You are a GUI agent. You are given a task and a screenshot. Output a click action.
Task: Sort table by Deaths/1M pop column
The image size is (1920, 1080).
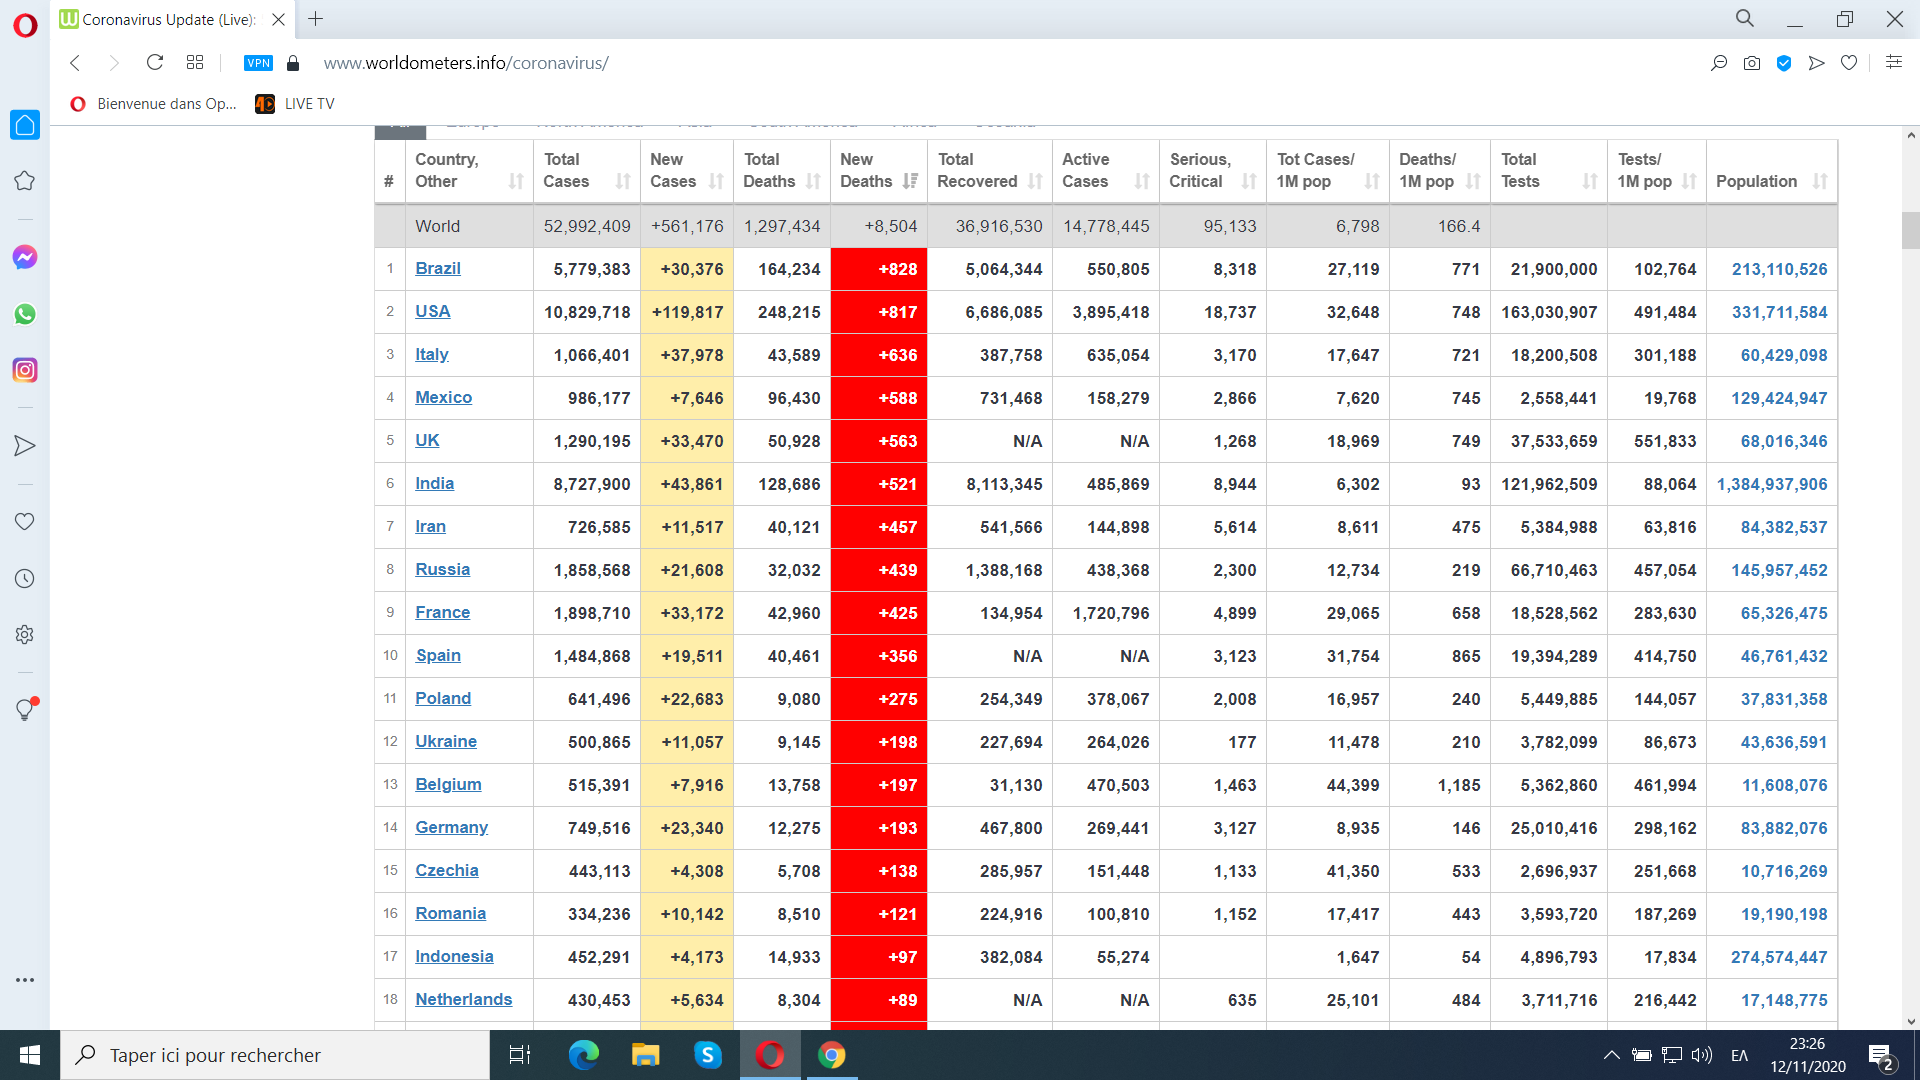pos(1440,171)
